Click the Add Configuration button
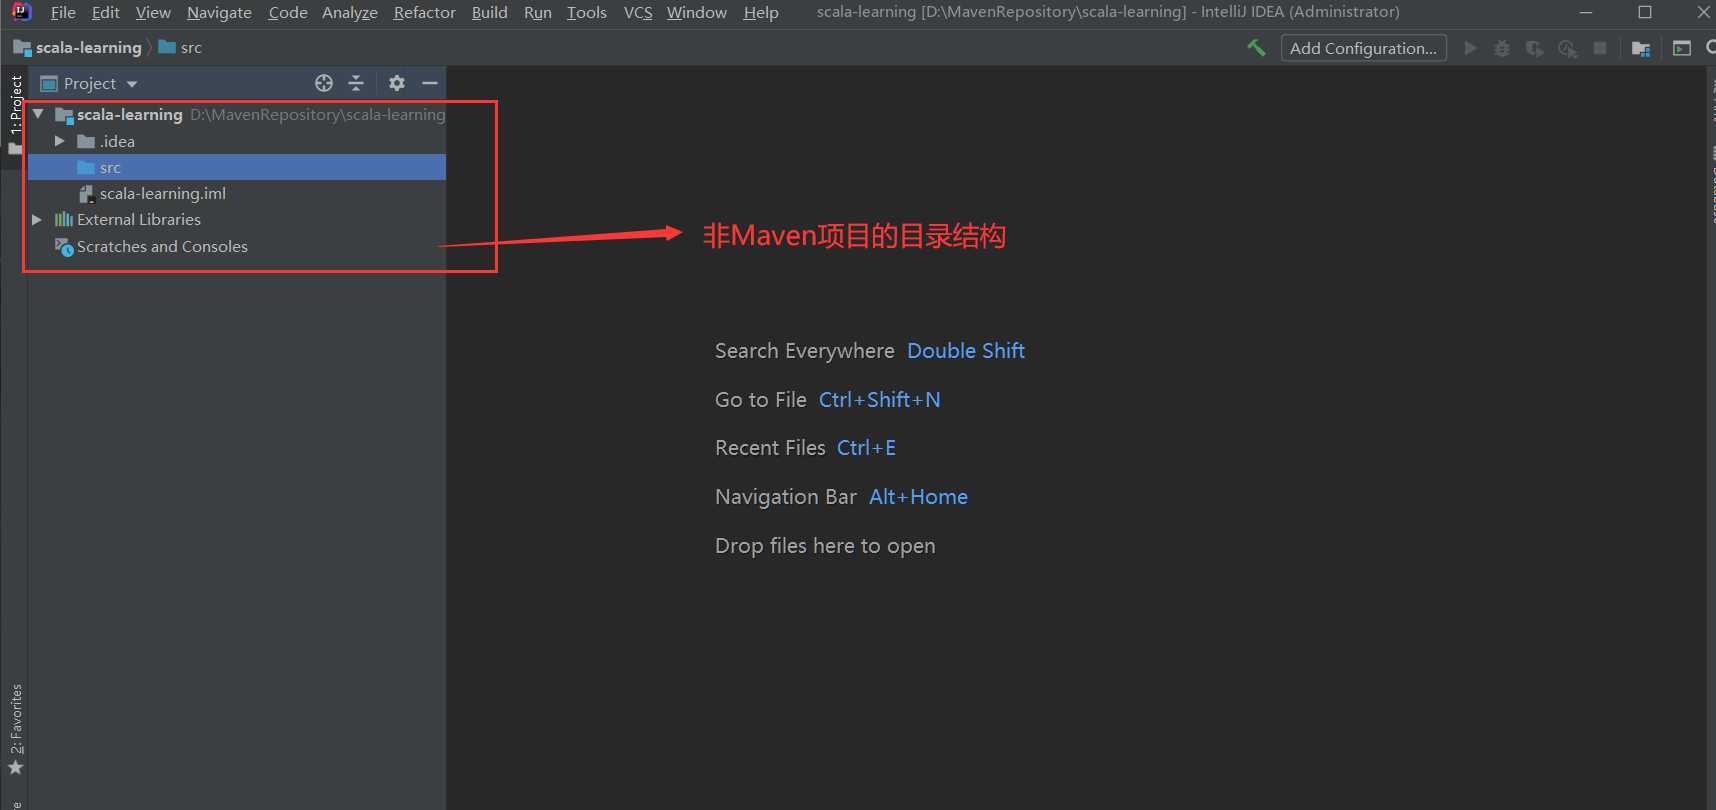The height and width of the screenshot is (810, 1716). point(1363,48)
